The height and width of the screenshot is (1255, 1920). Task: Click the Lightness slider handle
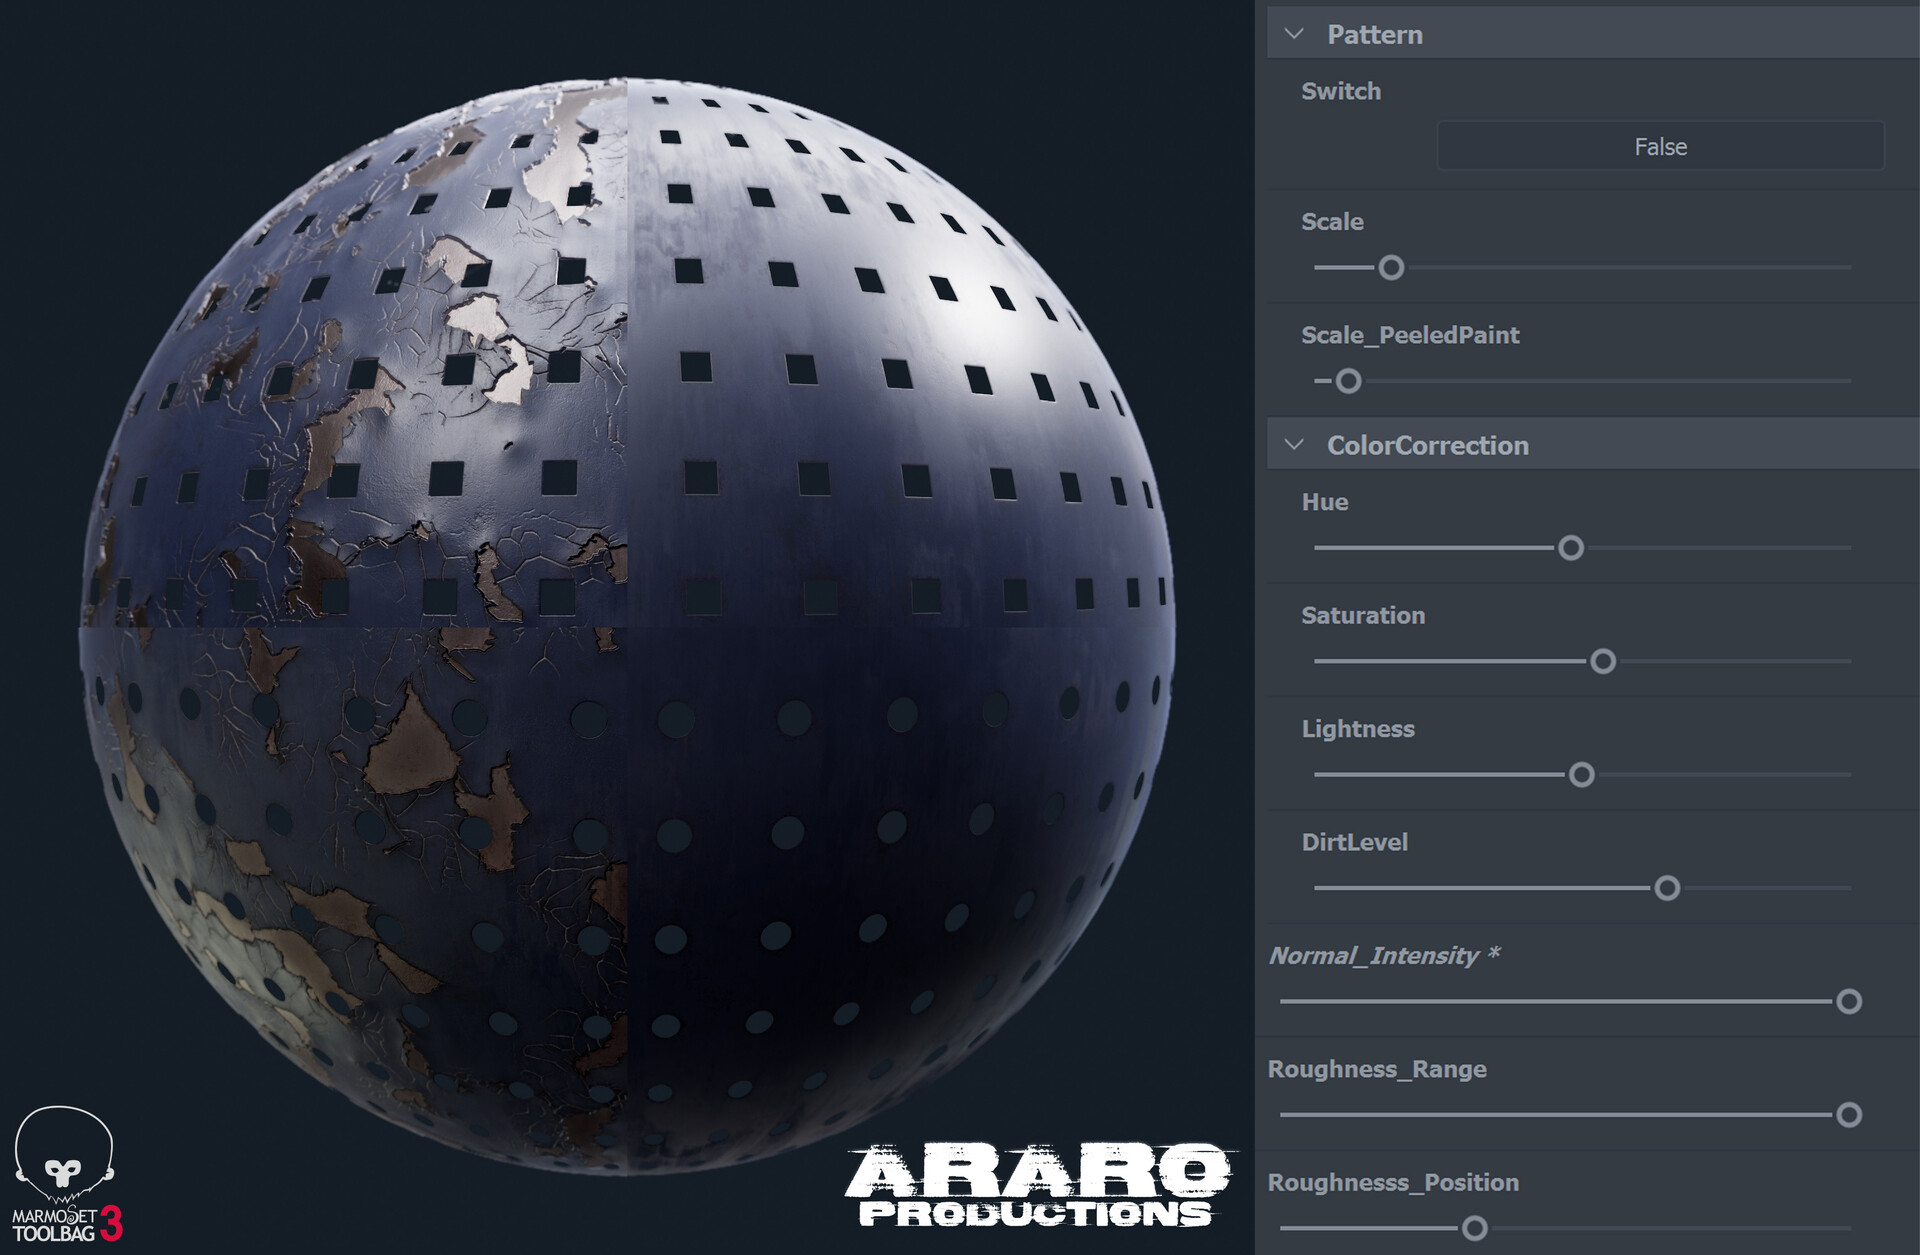[x=1580, y=774]
